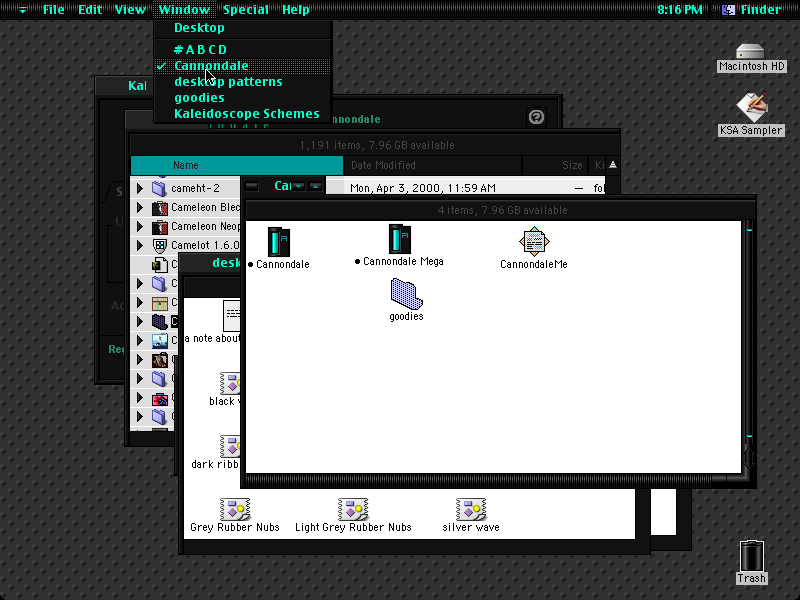
Task: Choose Desktop from the Window menu
Action: [243, 28]
